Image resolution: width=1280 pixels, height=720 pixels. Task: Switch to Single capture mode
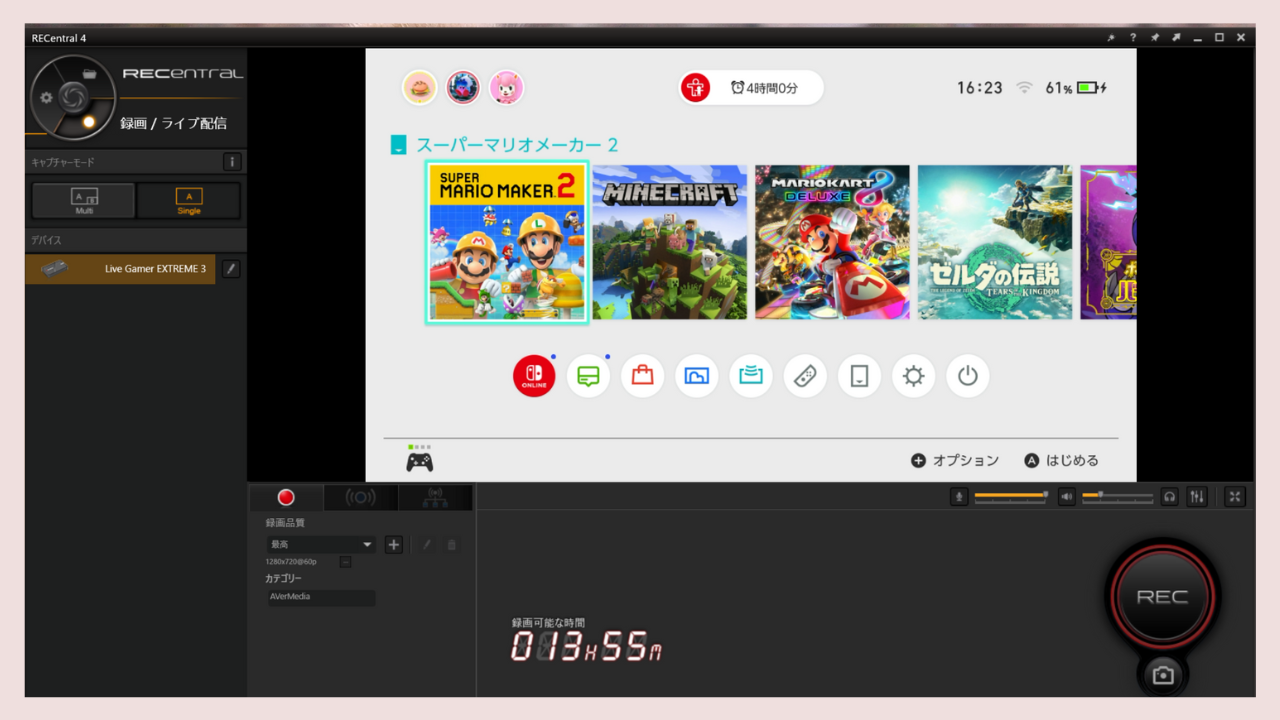click(x=189, y=200)
